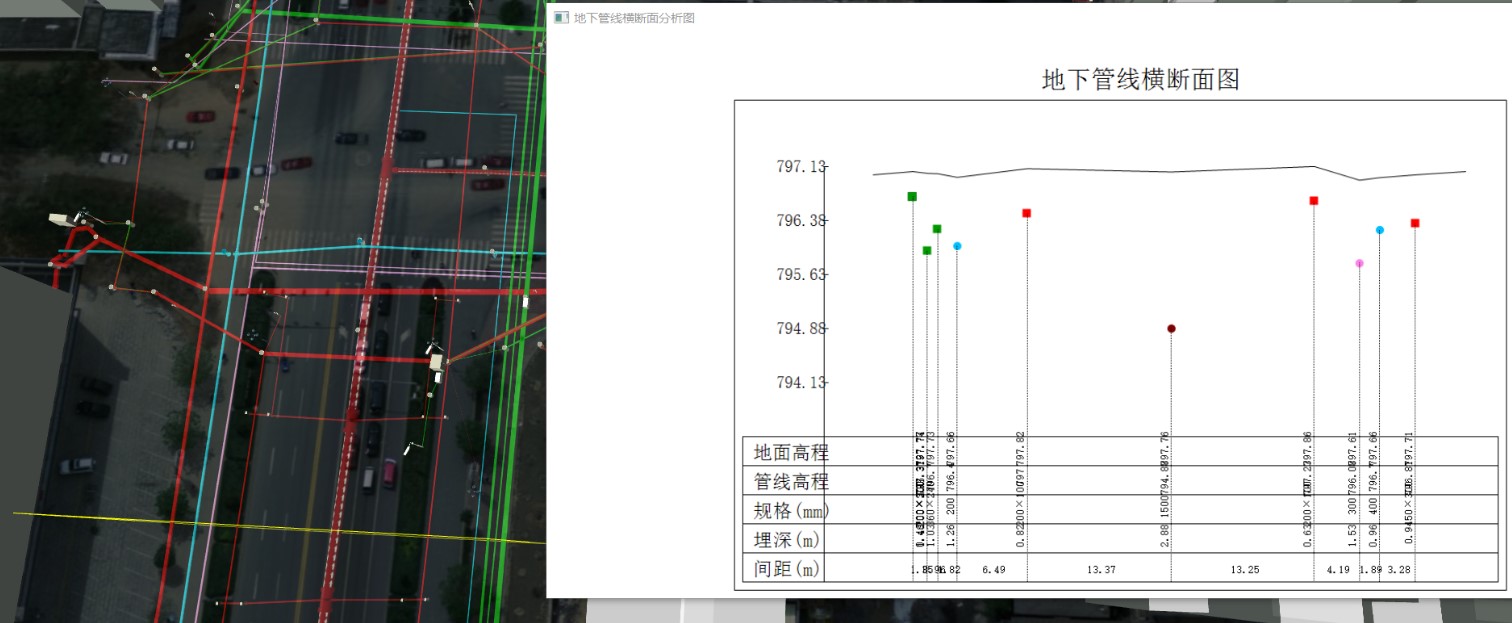
Task: Select the 地面高程 row header
Action: pyautogui.click(x=791, y=453)
